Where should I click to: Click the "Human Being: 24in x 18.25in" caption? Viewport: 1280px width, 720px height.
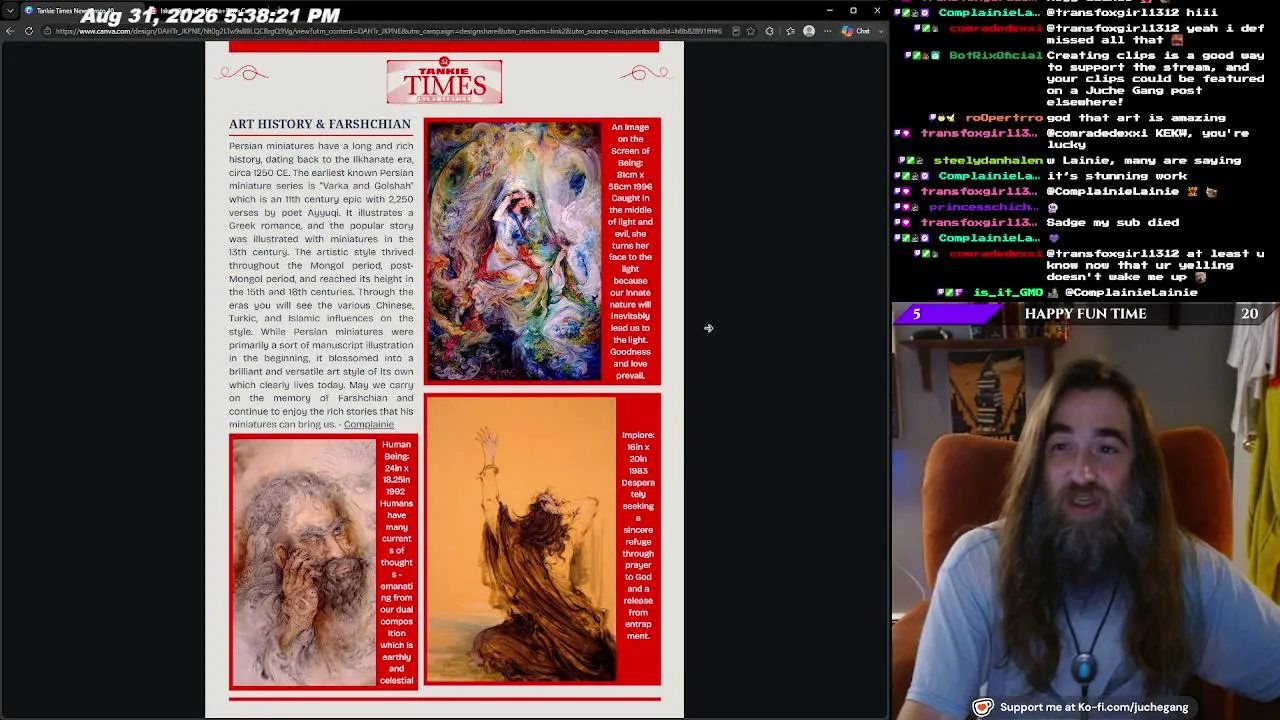coord(397,562)
